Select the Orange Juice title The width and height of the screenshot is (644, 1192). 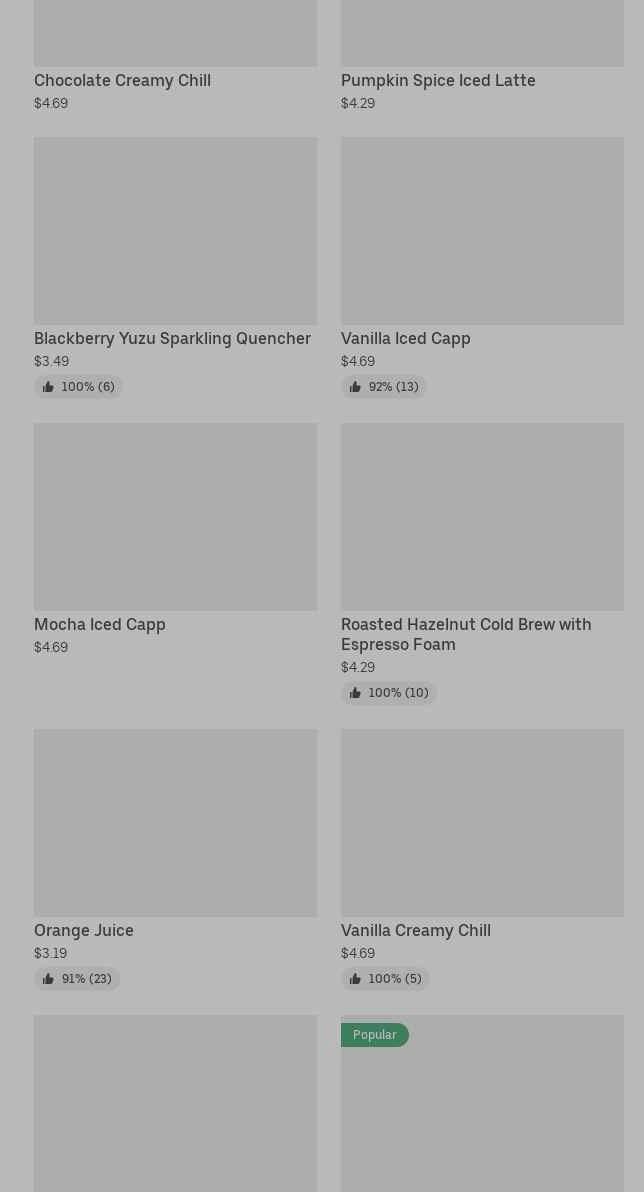pyautogui.click(x=84, y=930)
